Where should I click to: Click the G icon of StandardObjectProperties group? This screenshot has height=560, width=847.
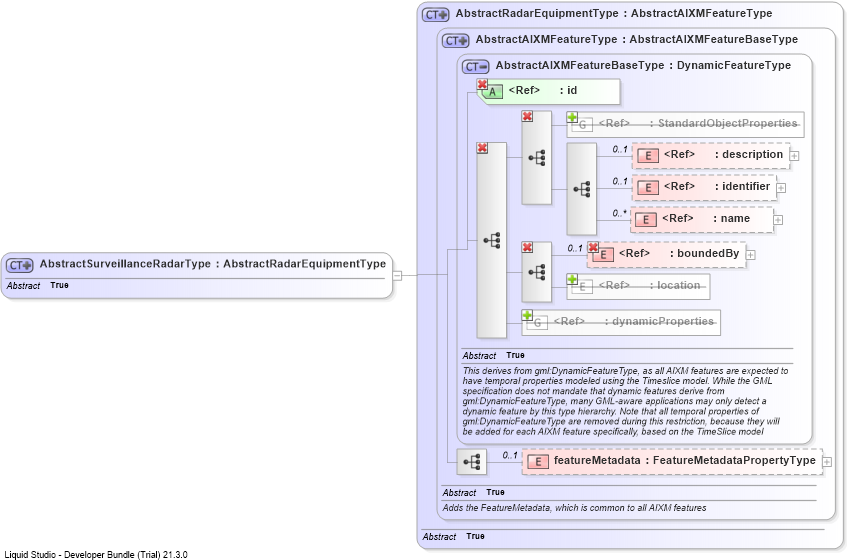[582, 125]
